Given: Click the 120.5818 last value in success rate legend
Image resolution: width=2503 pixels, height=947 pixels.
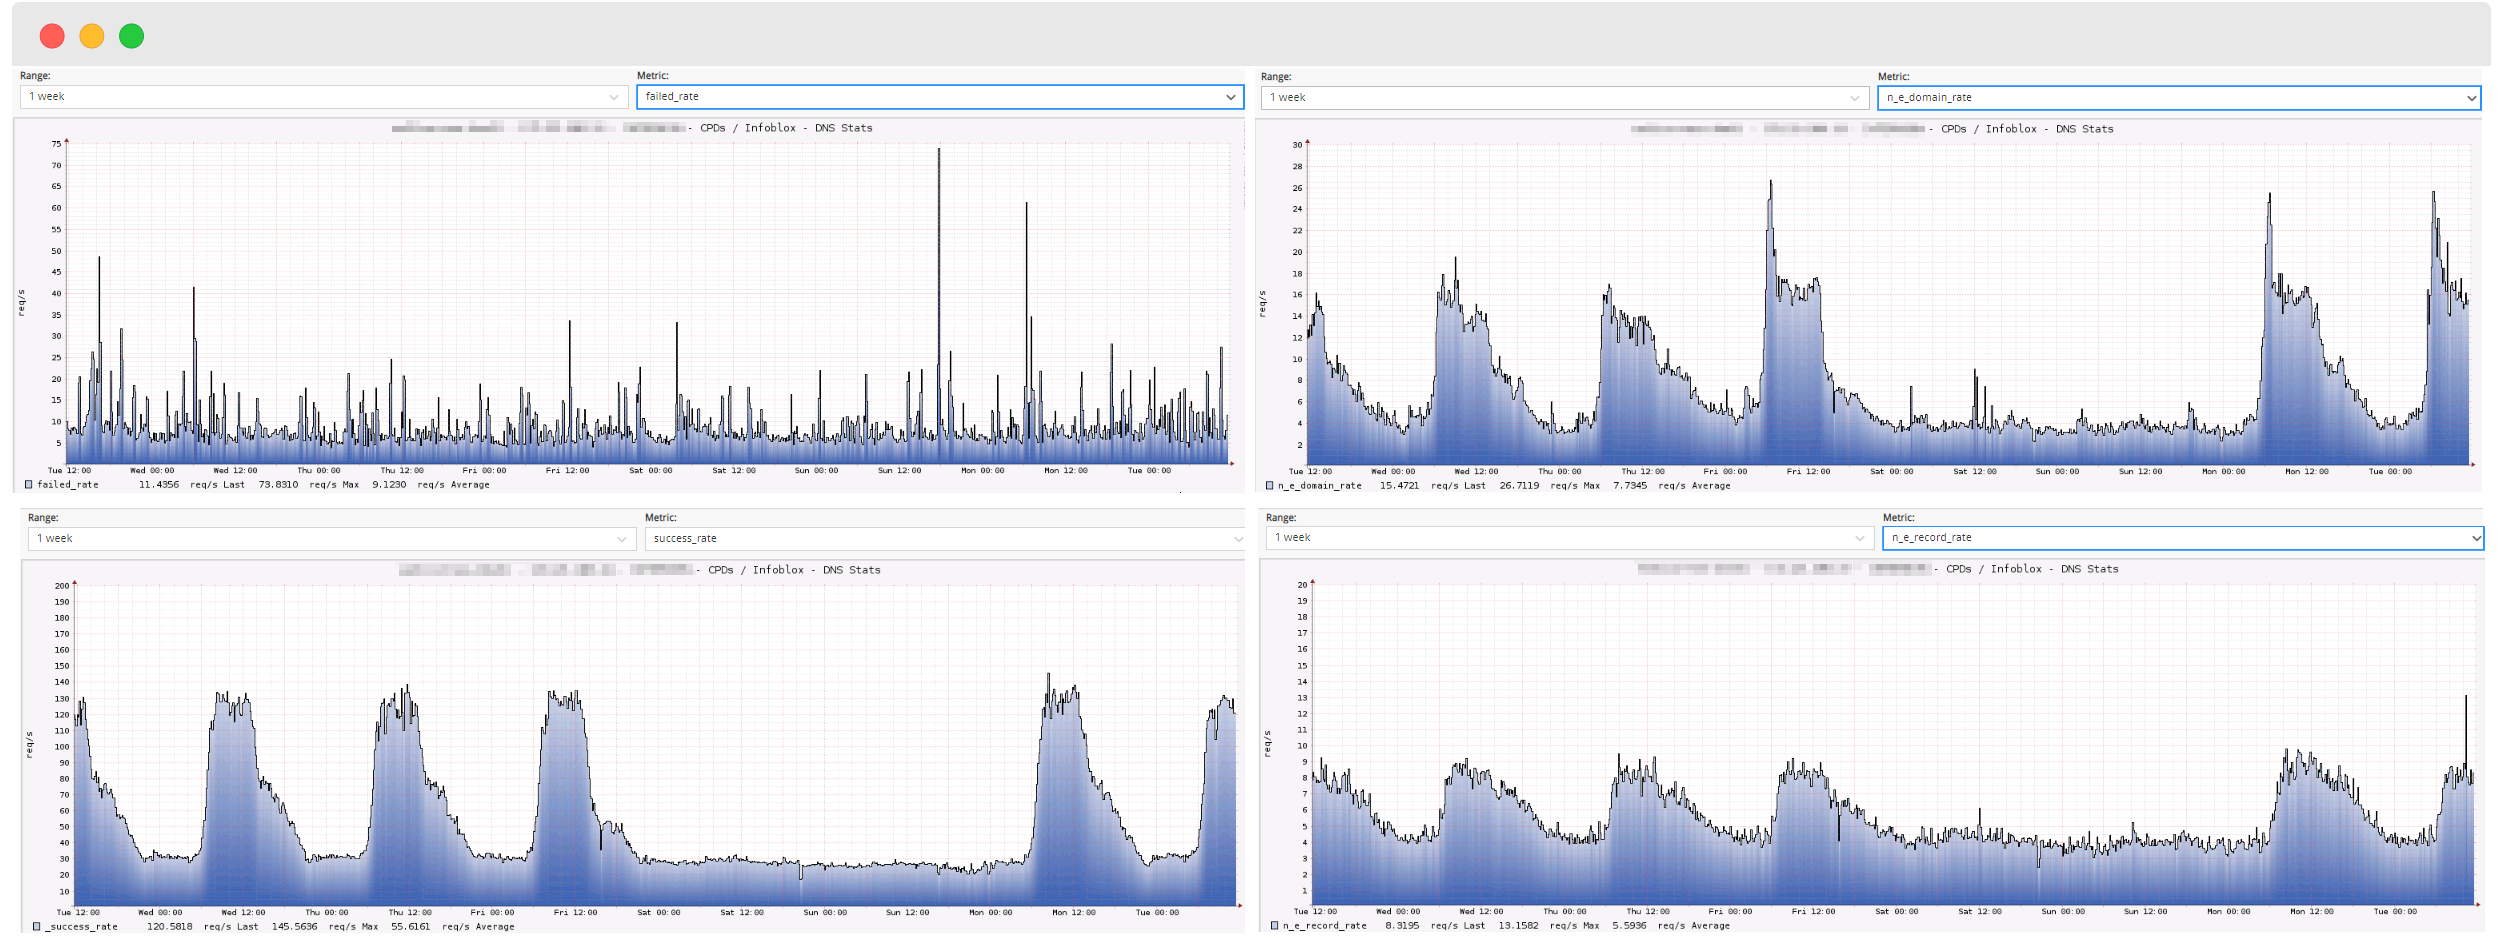Looking at the screenshot, I should (170, 927).
